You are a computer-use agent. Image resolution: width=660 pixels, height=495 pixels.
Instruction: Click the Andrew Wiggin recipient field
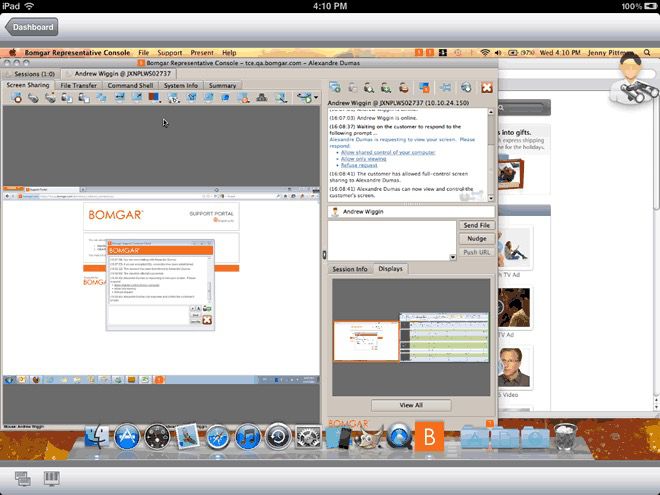(x=411, y=212)
